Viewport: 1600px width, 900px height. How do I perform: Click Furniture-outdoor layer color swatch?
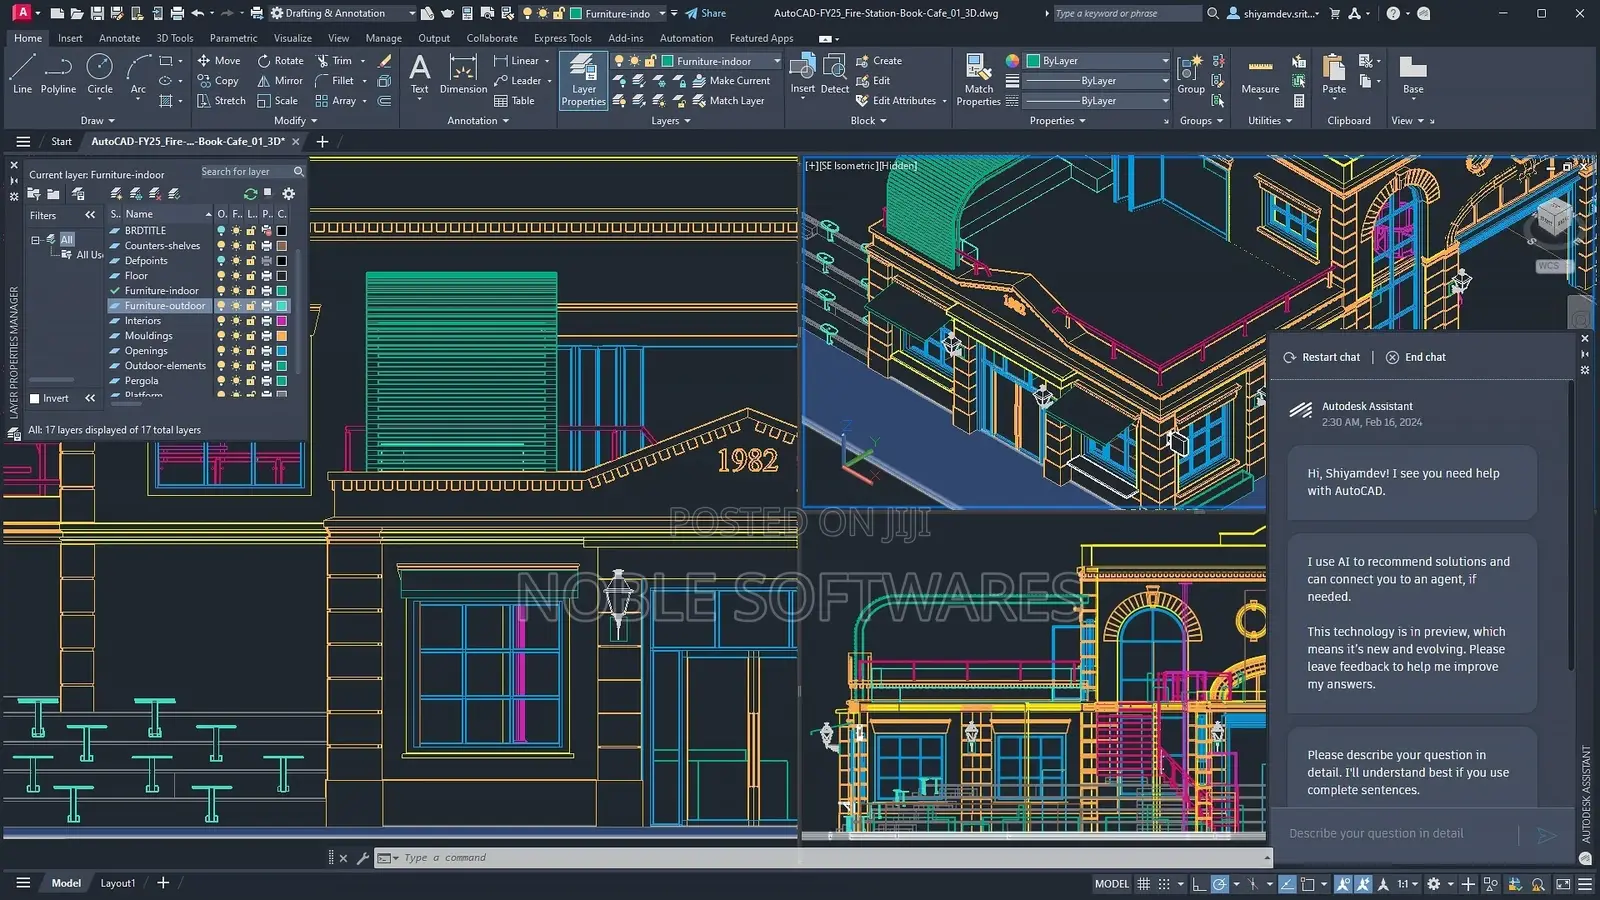282,306
